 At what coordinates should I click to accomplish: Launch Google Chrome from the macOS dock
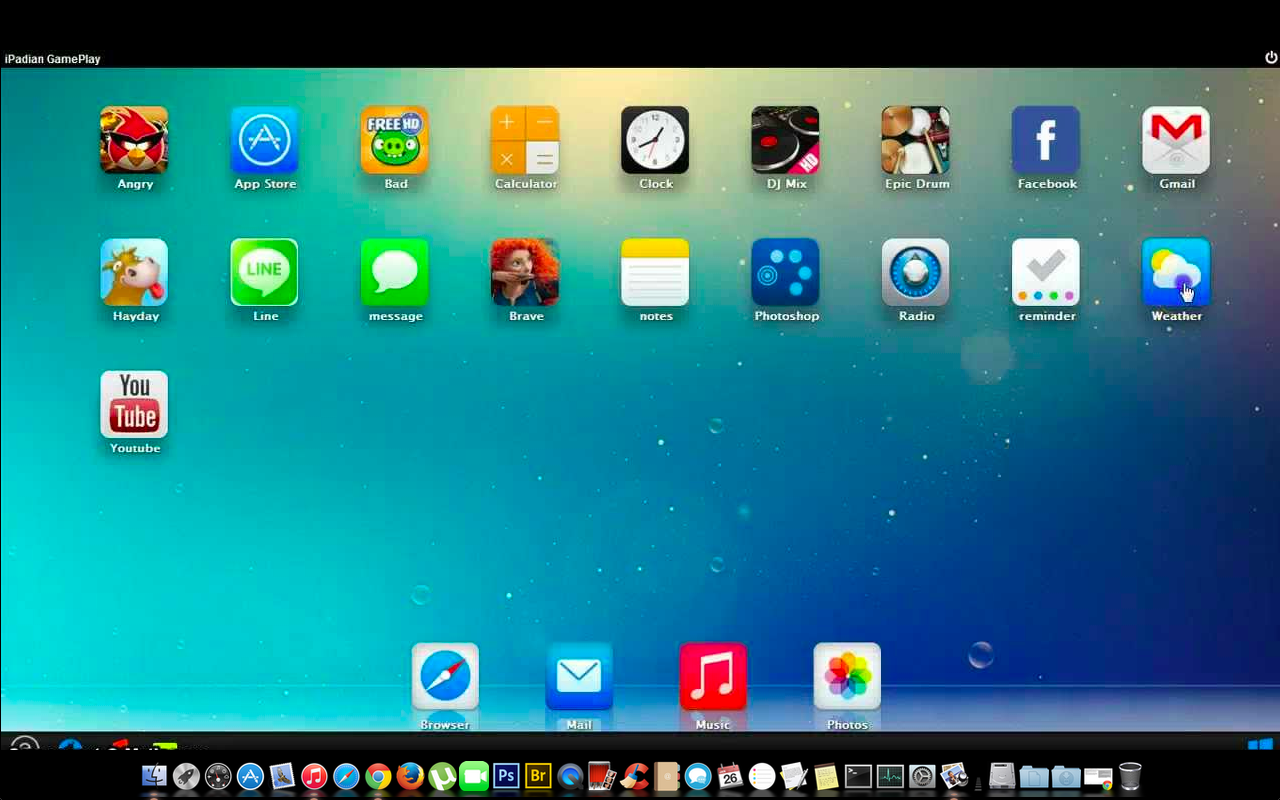pos(378,776)
